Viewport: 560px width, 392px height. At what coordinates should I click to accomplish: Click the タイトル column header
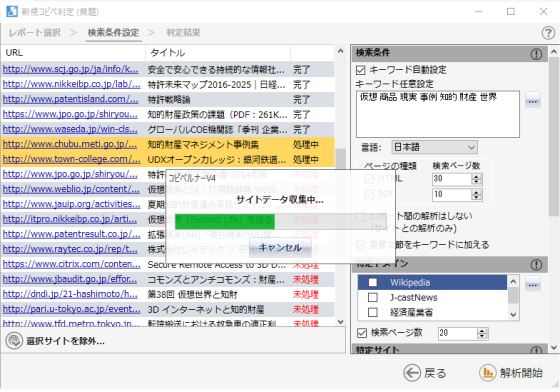tap(218, 53)
